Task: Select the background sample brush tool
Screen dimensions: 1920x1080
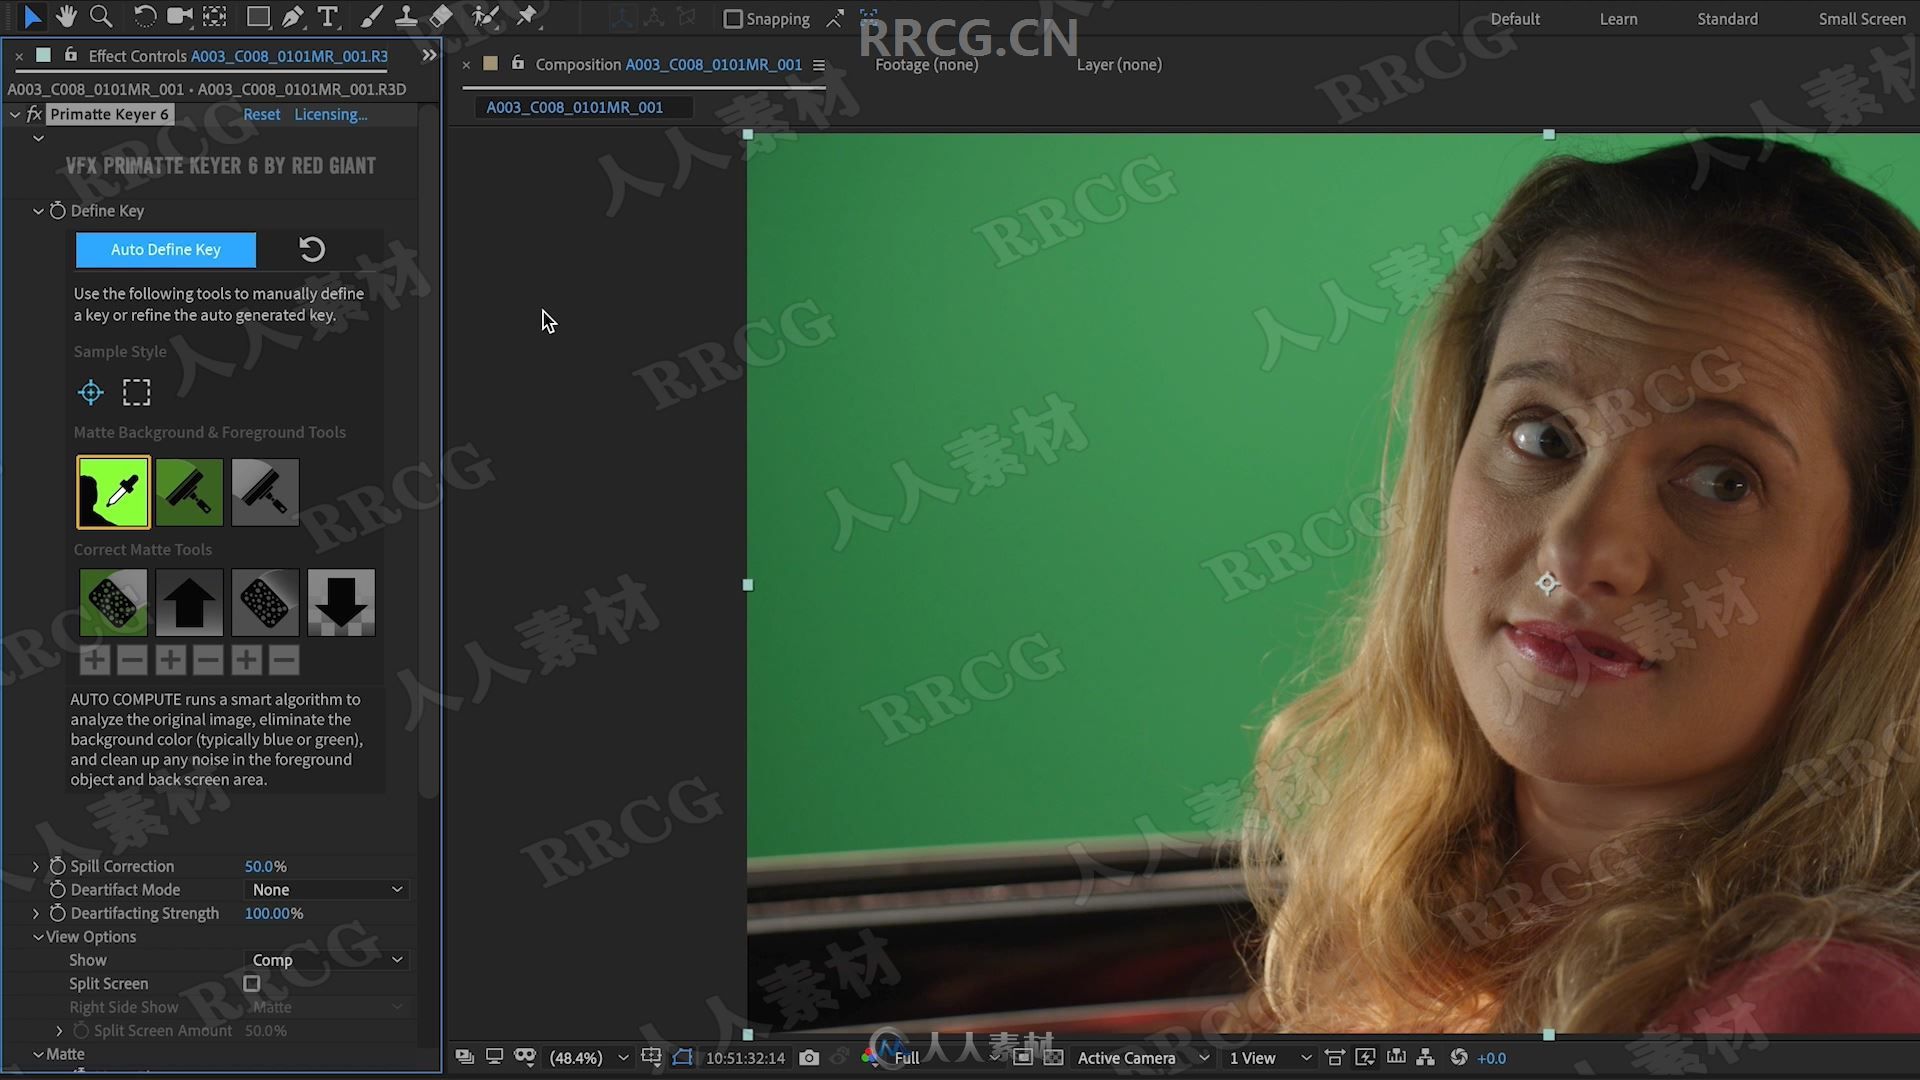Action: (189, 491)
